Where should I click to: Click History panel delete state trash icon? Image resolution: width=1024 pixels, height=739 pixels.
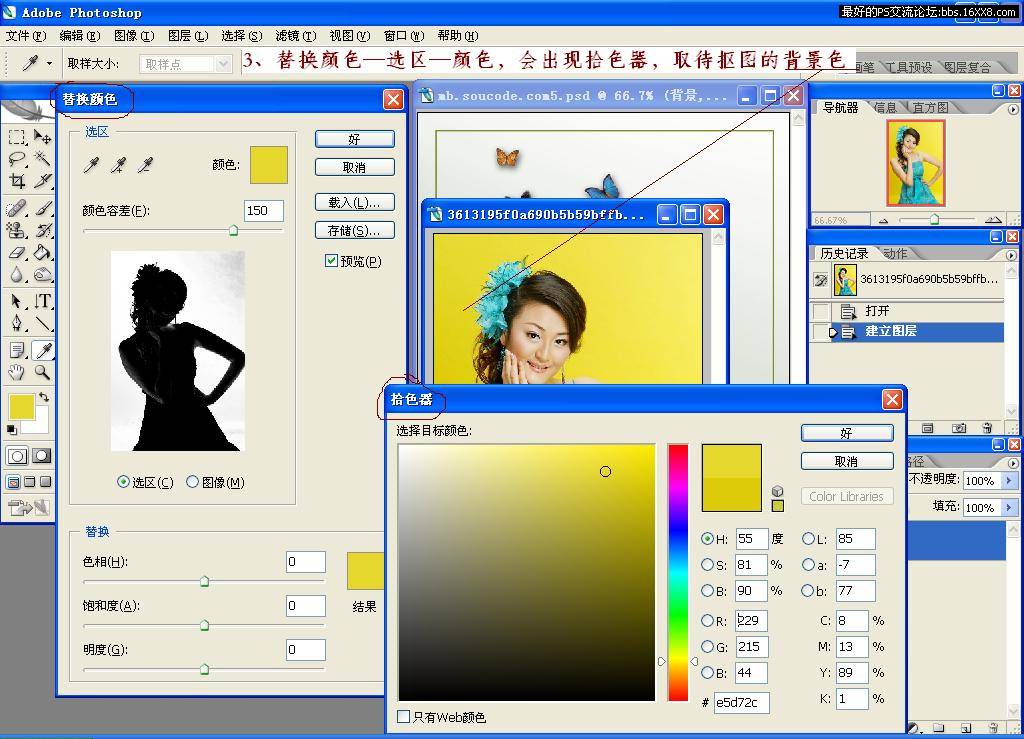987,428
